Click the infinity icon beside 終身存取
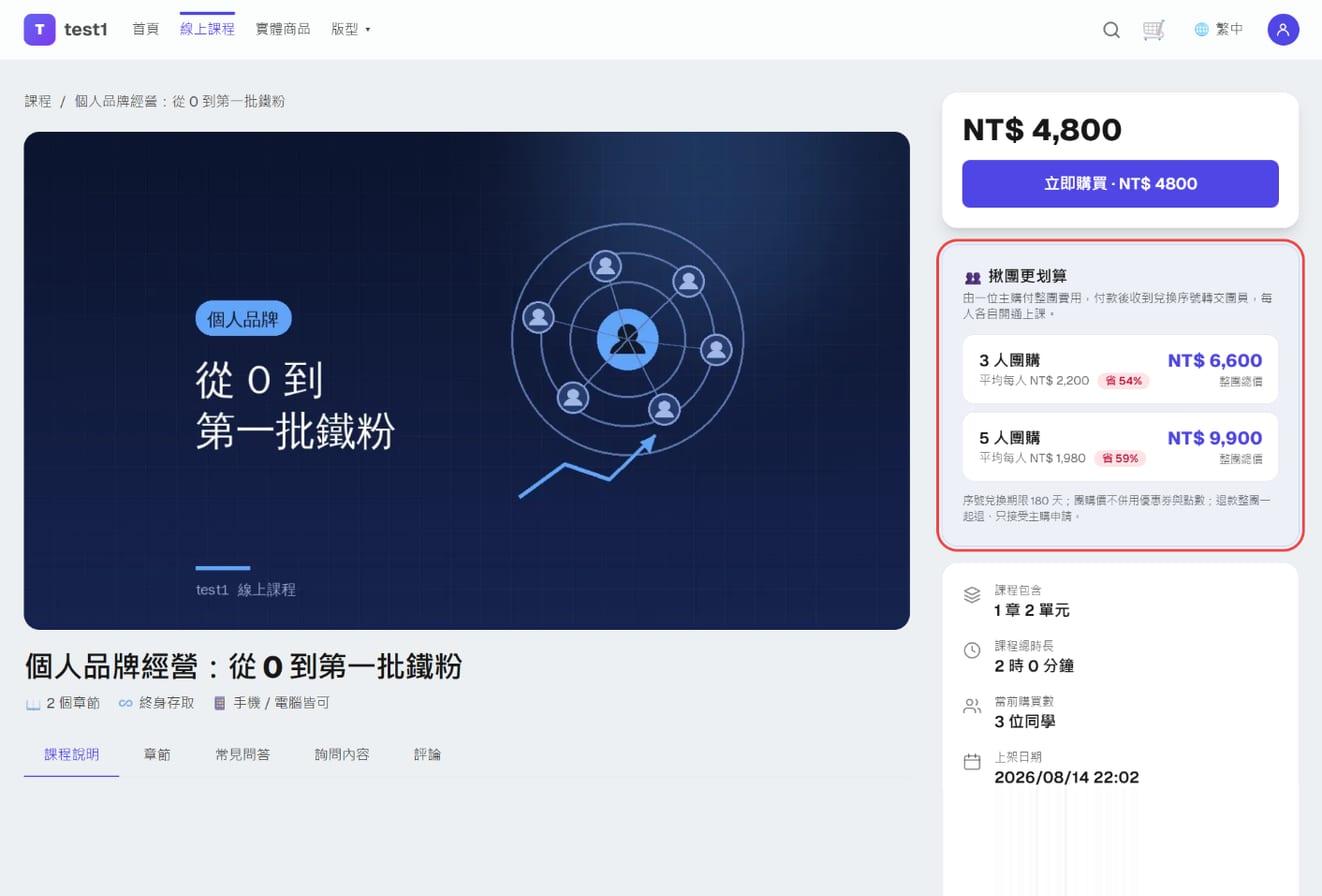1322x896 pixels. click(126, 703)
